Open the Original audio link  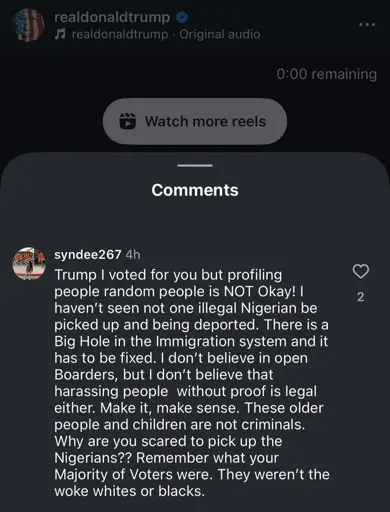(x=220, y=34)
